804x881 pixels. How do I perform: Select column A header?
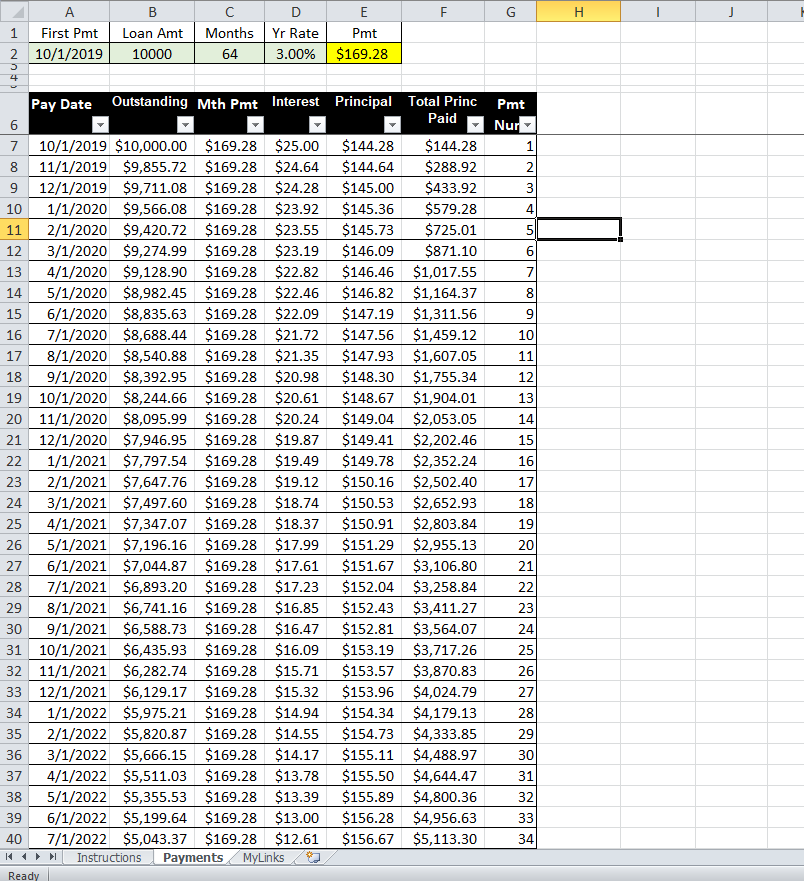(x=69, y=12)
